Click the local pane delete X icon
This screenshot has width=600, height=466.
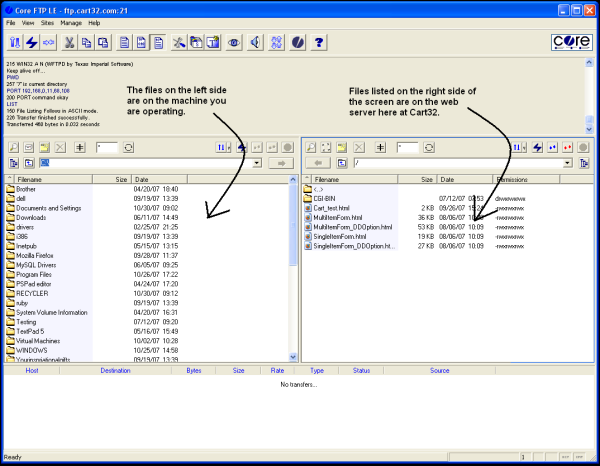(60, 147)
